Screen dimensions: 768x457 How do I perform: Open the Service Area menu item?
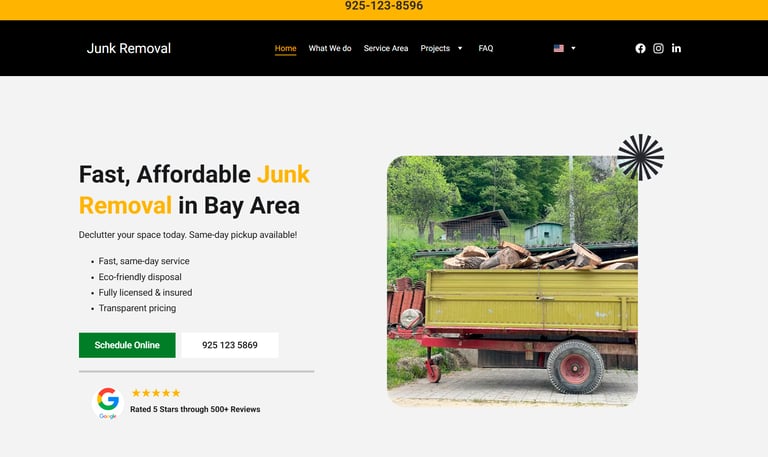click(386, 48)
